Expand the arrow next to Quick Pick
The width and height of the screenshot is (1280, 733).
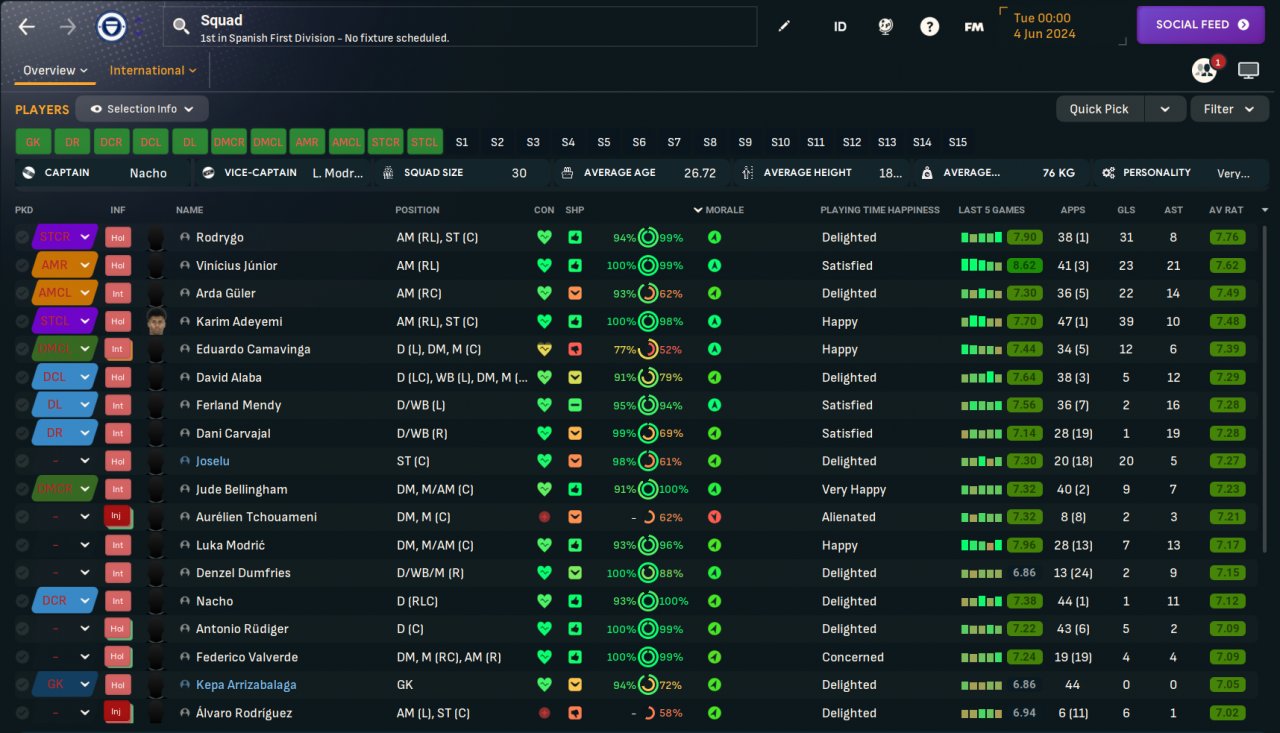pos(1165,109)
